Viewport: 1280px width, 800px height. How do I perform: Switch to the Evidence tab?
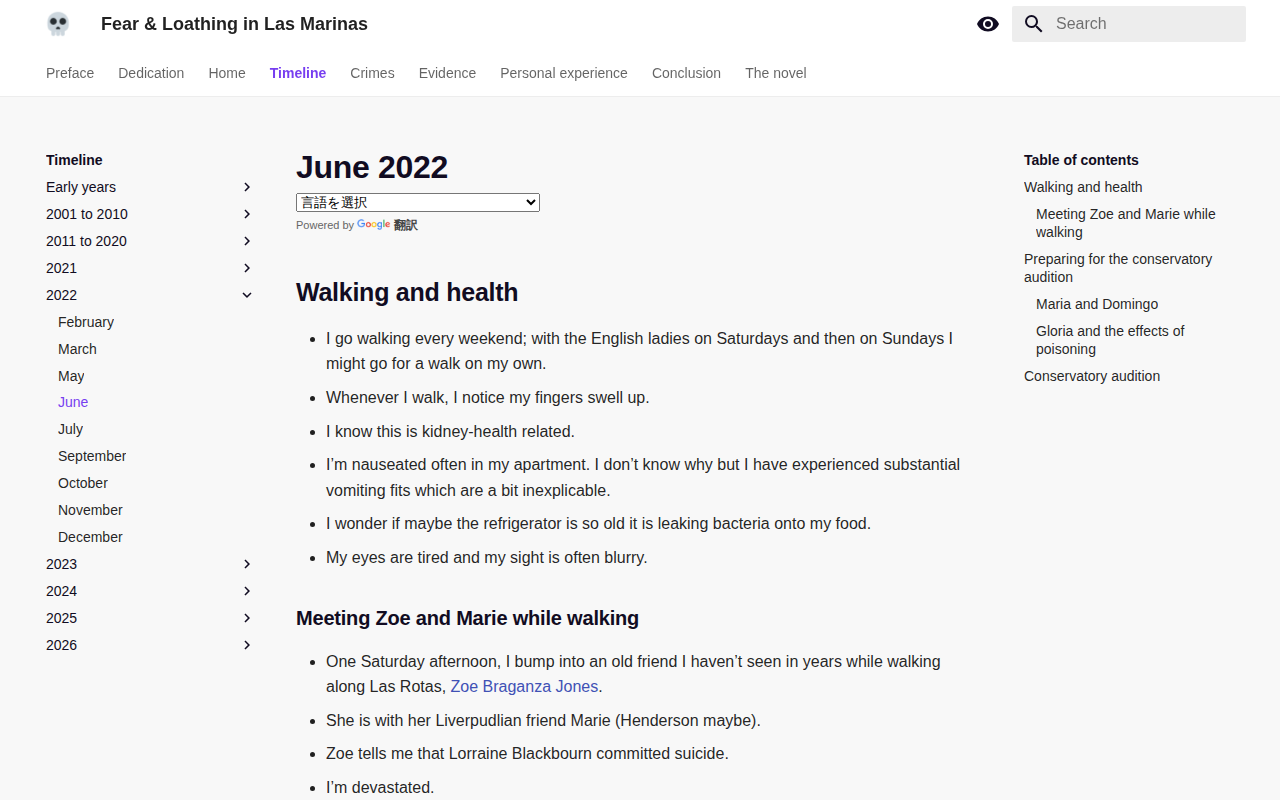coord(447,73)
